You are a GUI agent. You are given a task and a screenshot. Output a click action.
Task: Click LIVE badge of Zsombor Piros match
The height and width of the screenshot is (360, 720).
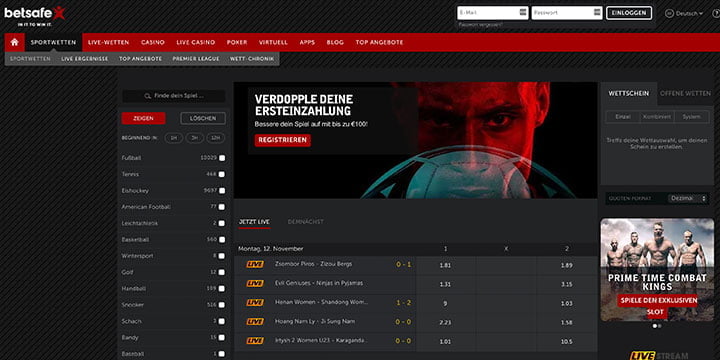click(x=255, y=264)
